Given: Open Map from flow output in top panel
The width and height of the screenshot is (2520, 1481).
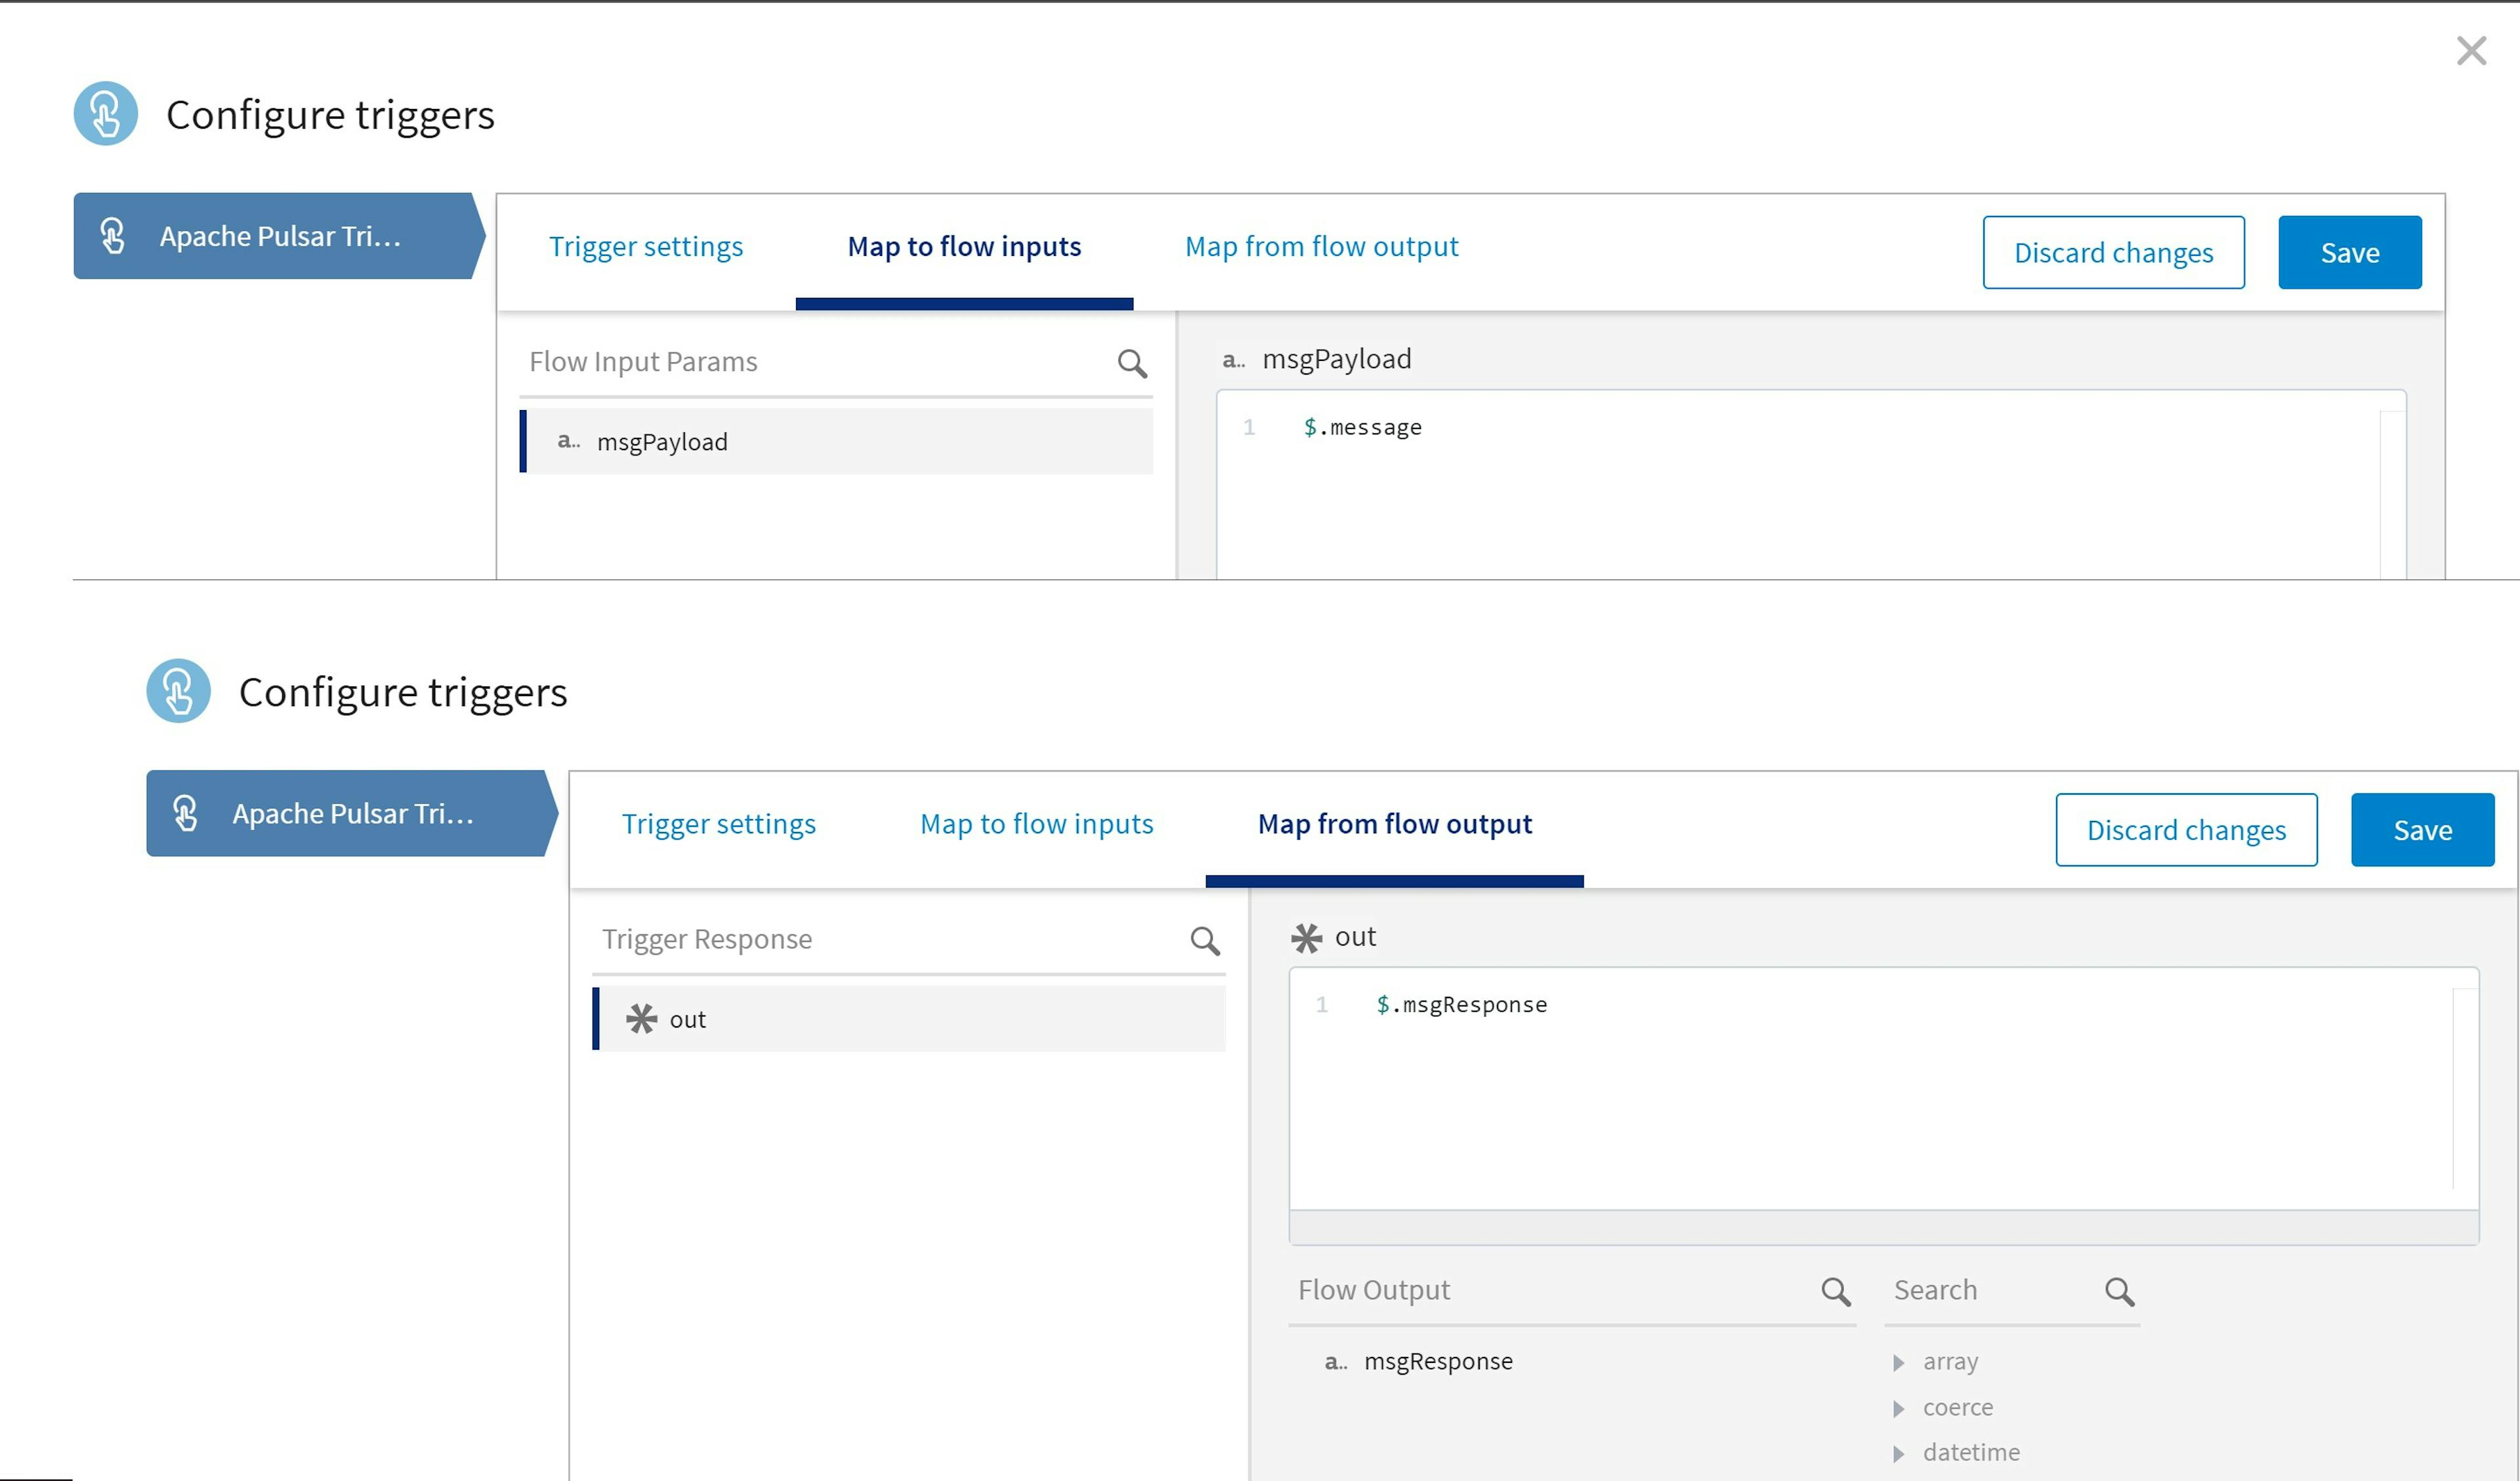Looking at the screenshot, I should [x=1321, y=246].
